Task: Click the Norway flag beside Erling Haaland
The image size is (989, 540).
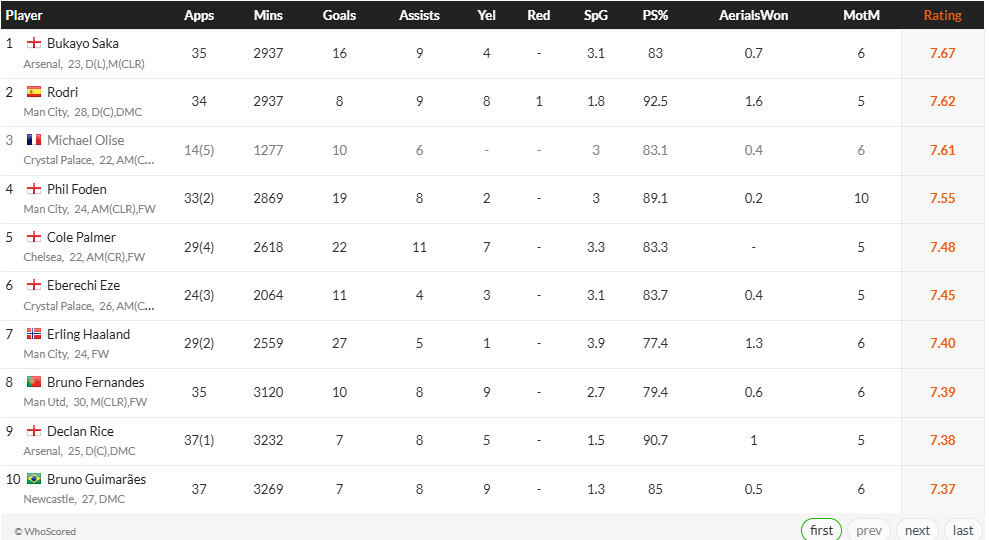Action: (34, 334)
